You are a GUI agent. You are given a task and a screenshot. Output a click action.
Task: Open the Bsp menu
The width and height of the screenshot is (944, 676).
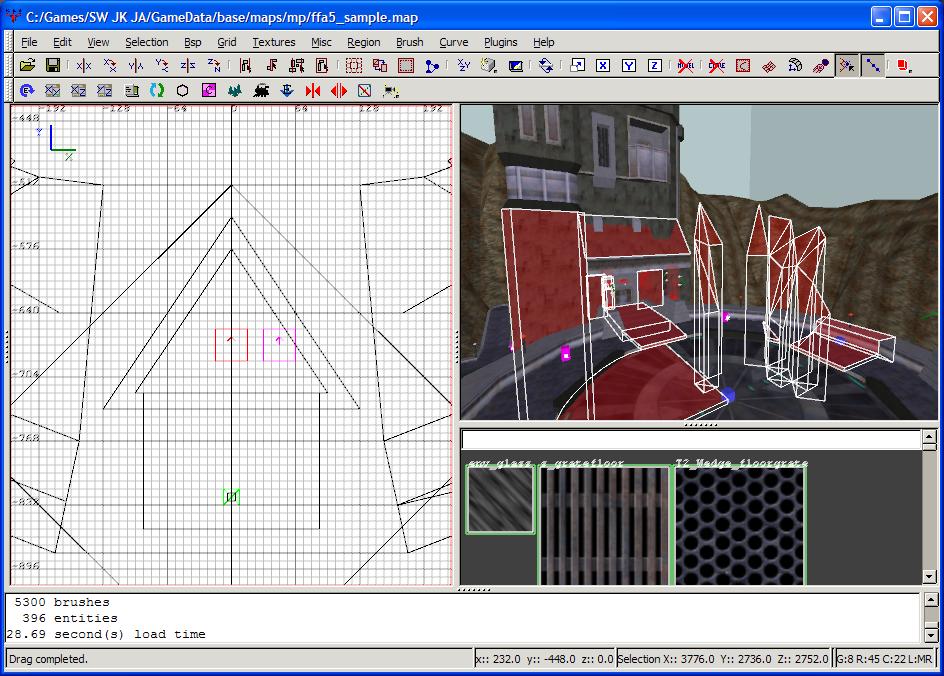coord(193,42)
